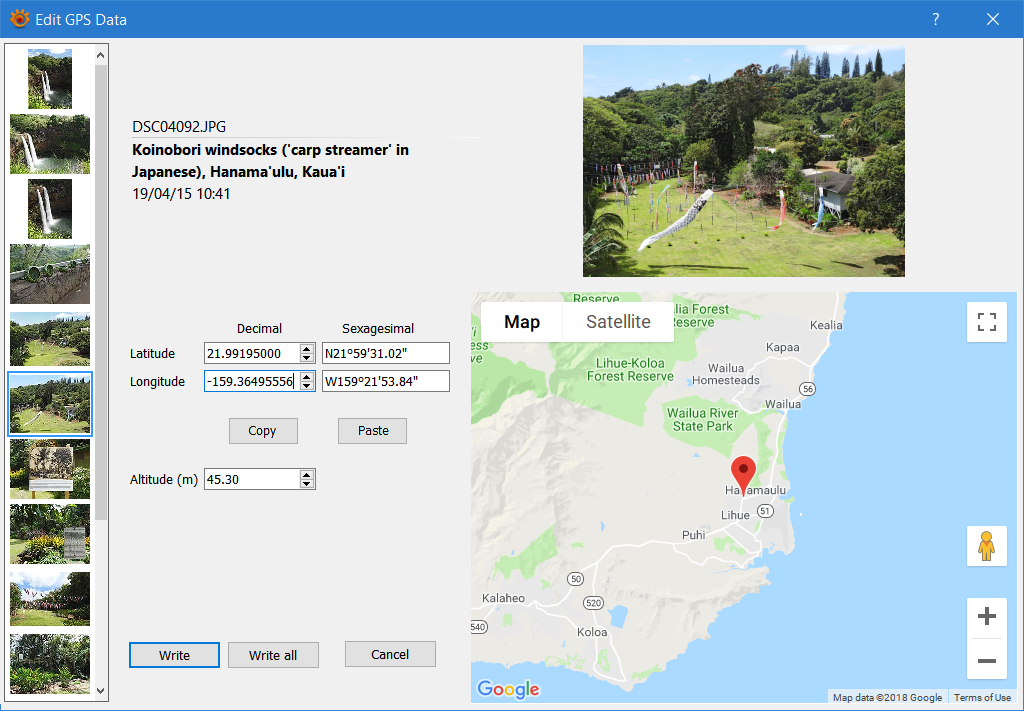
Task: Click the sexagesimal longitude field
Action: pos(386,381)
